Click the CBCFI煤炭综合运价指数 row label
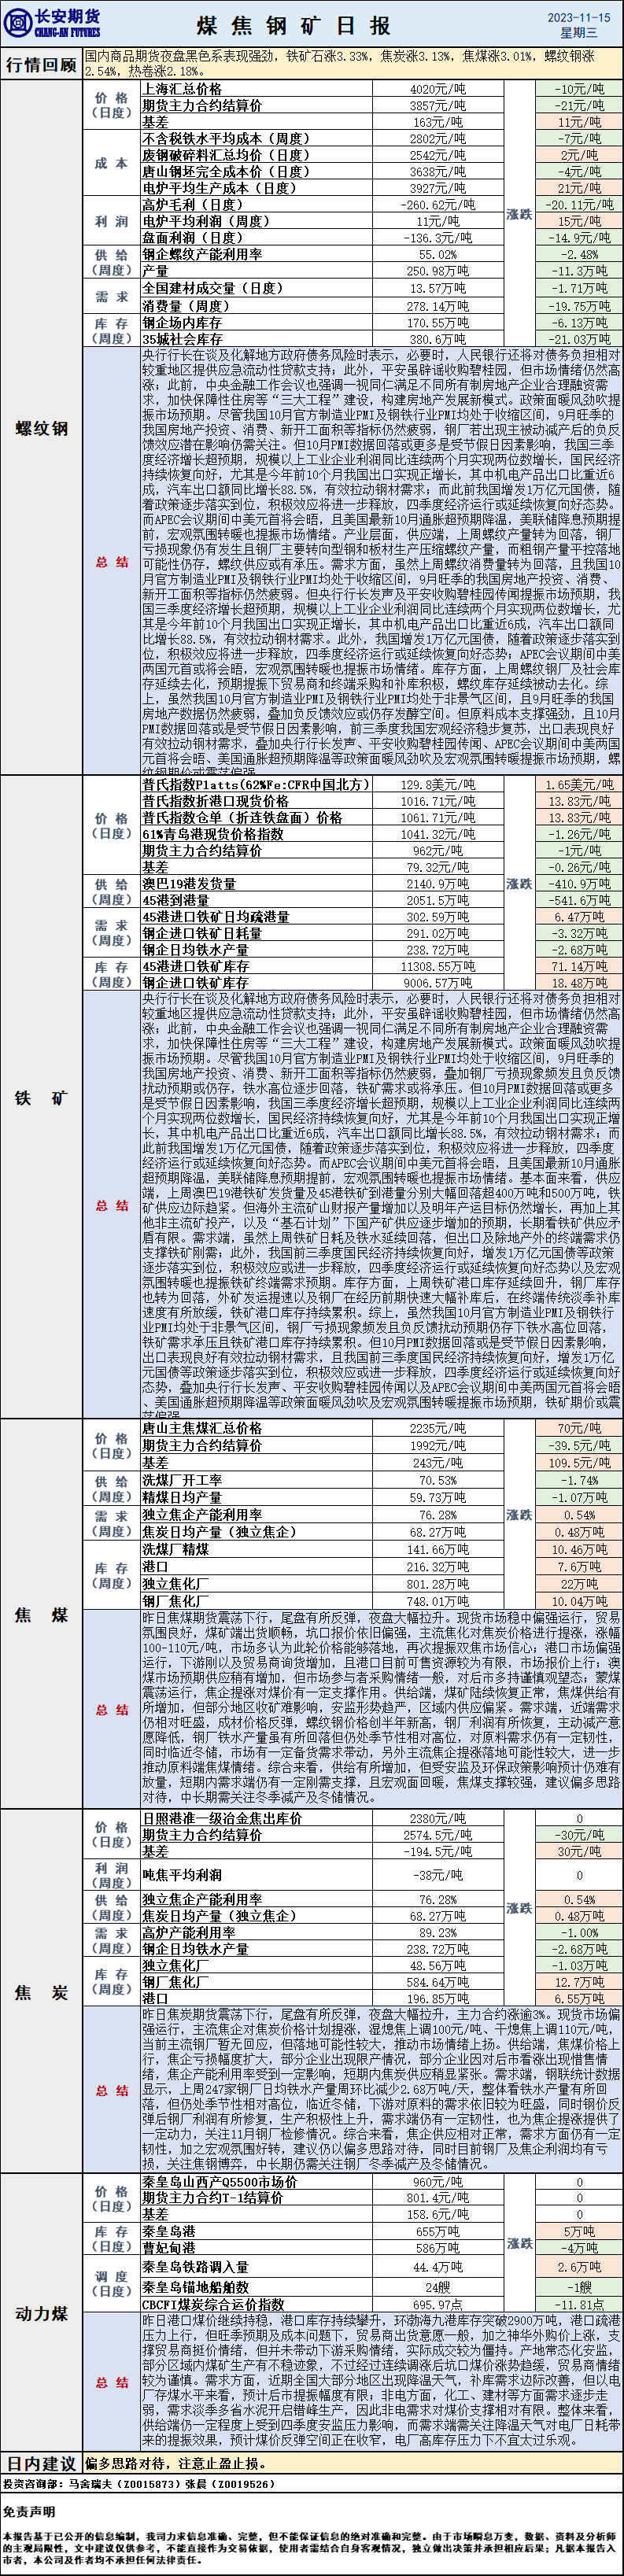 click(213, 2304)
